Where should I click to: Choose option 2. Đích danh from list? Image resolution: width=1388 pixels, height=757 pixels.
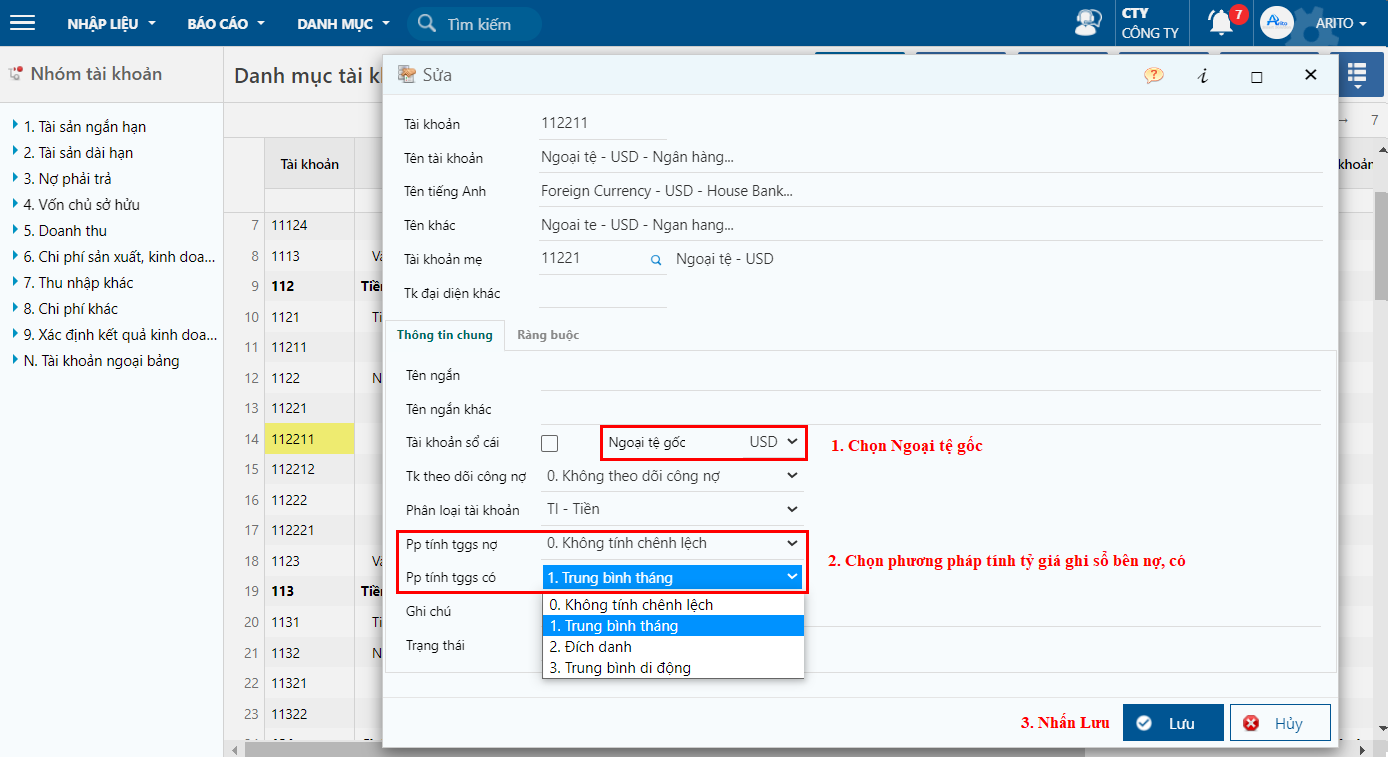(x=591, y=647)
